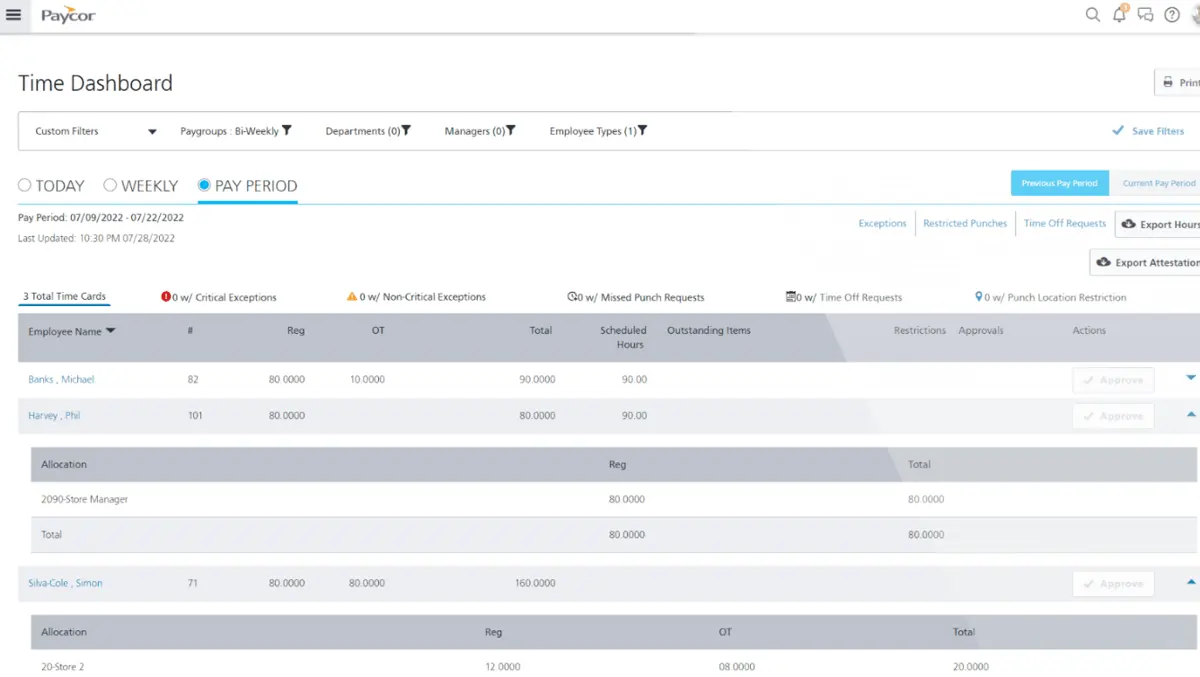The image size is (1200, 677).
Task: Click the 2090-Store Manager allocation
Action: (x=84, y=499)
